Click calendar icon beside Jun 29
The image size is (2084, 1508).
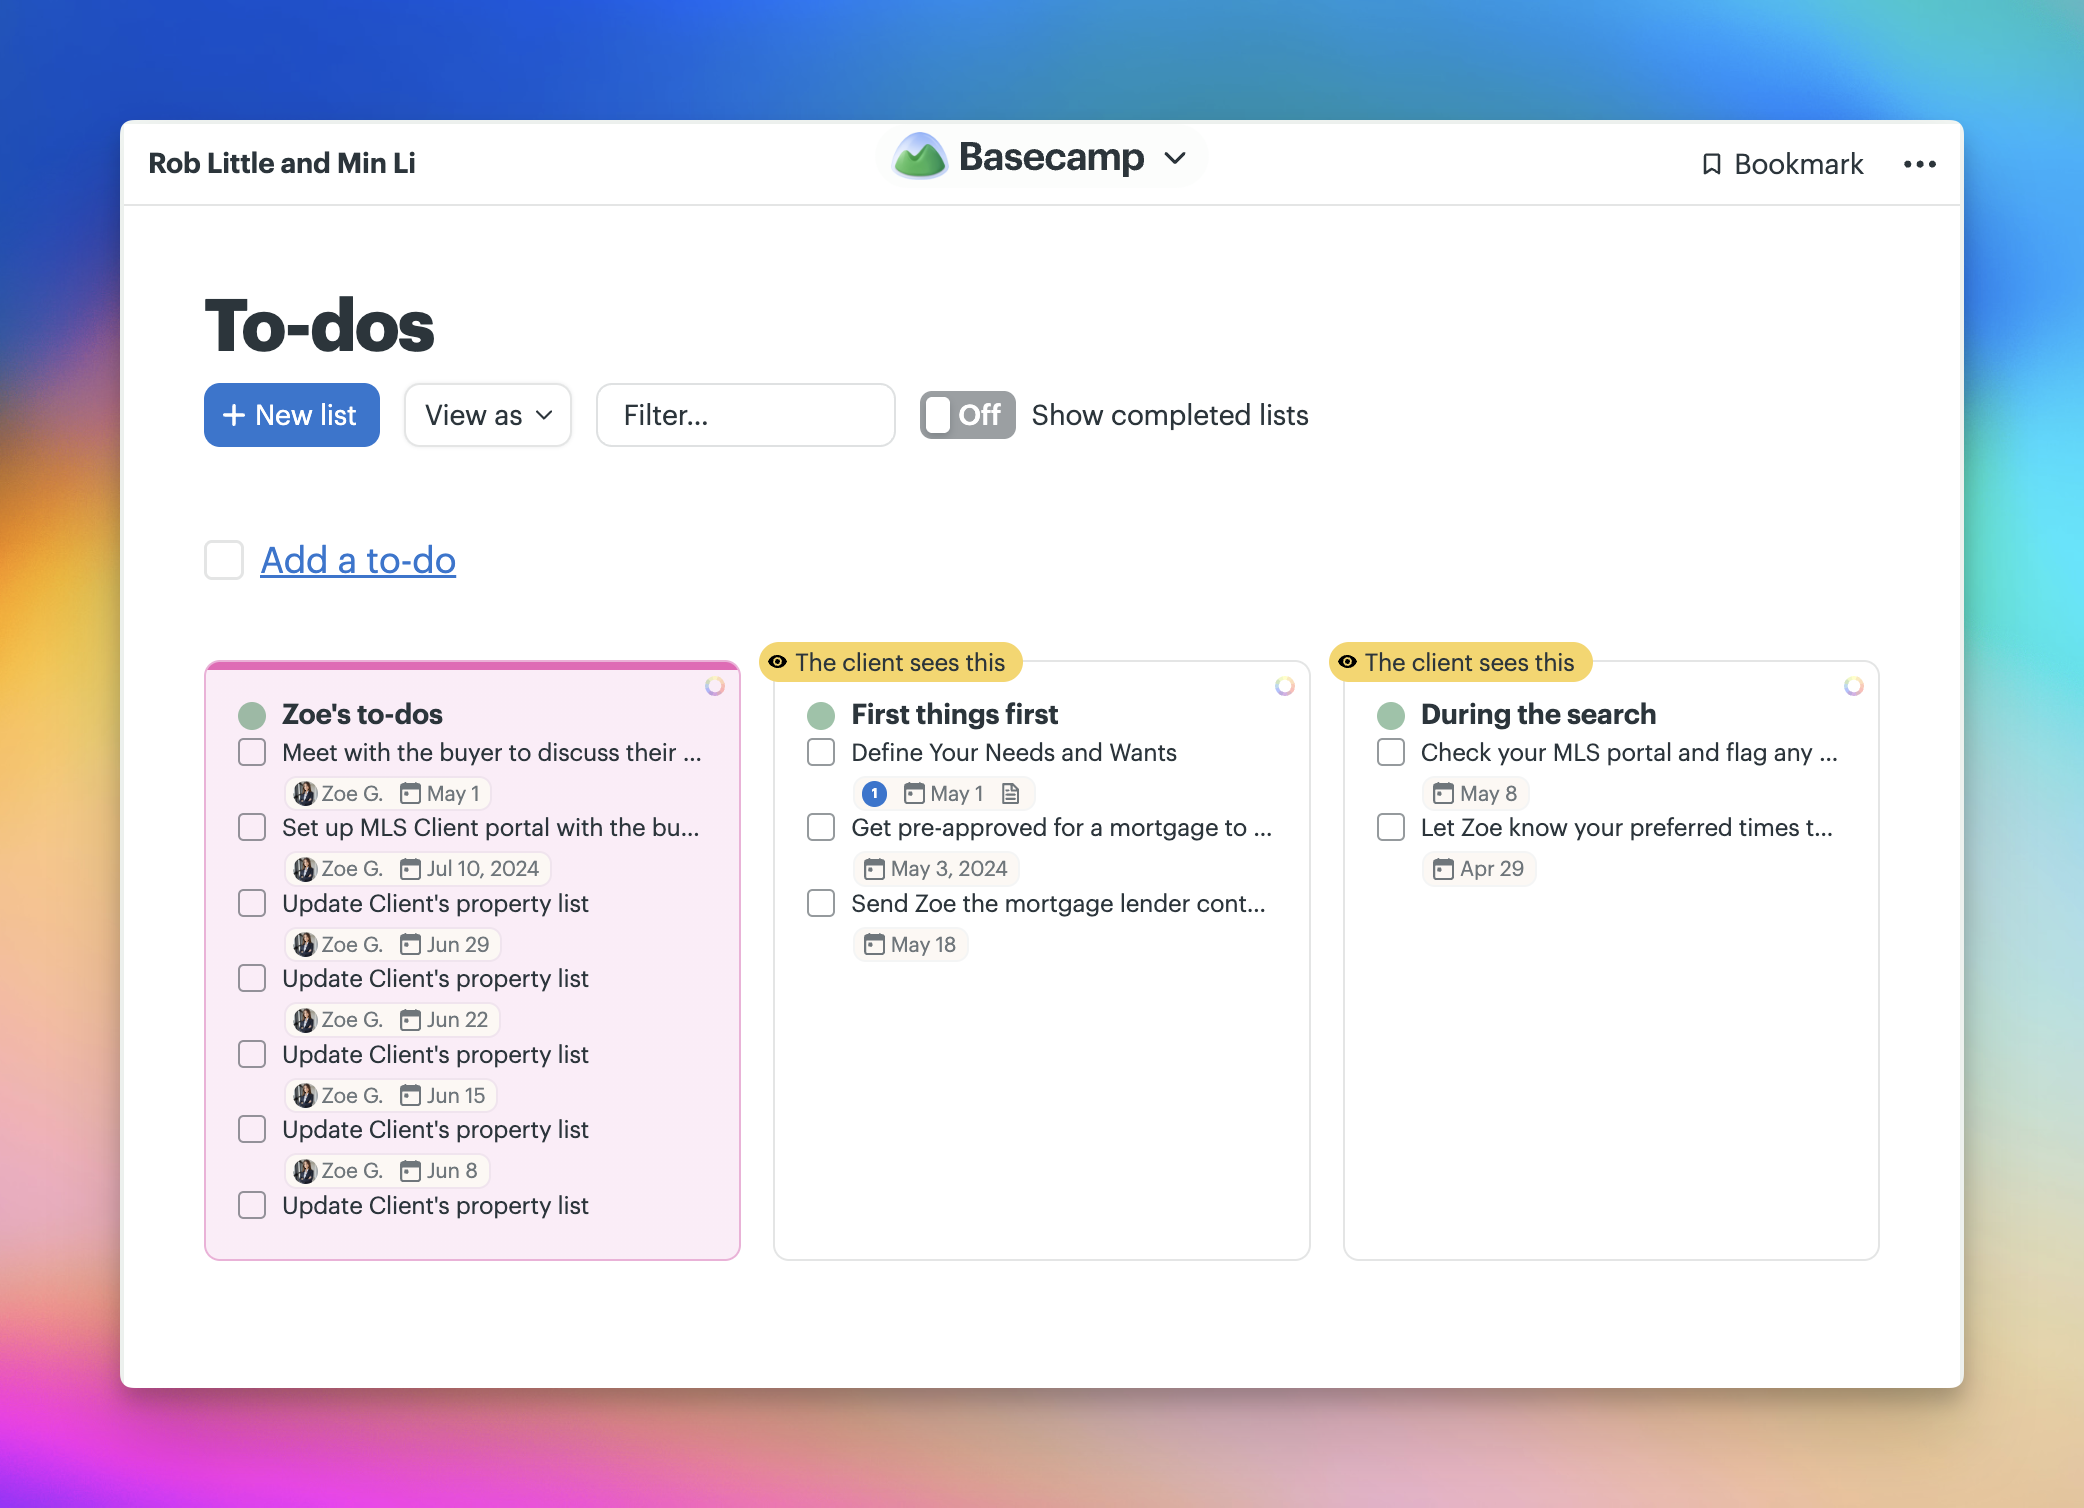[410, 945]
